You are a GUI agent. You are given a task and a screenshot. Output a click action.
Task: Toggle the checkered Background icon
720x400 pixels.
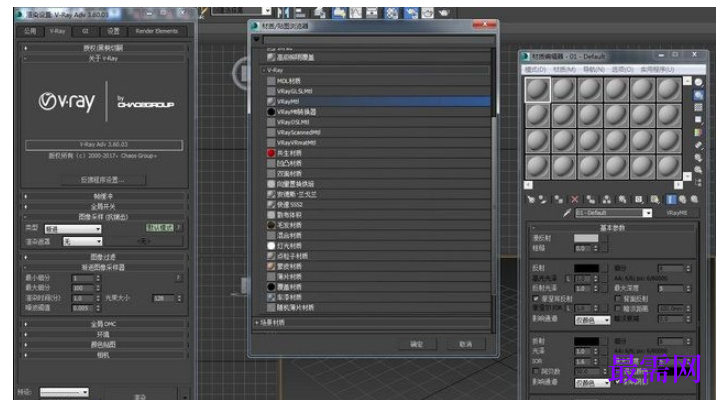point(698,107)
